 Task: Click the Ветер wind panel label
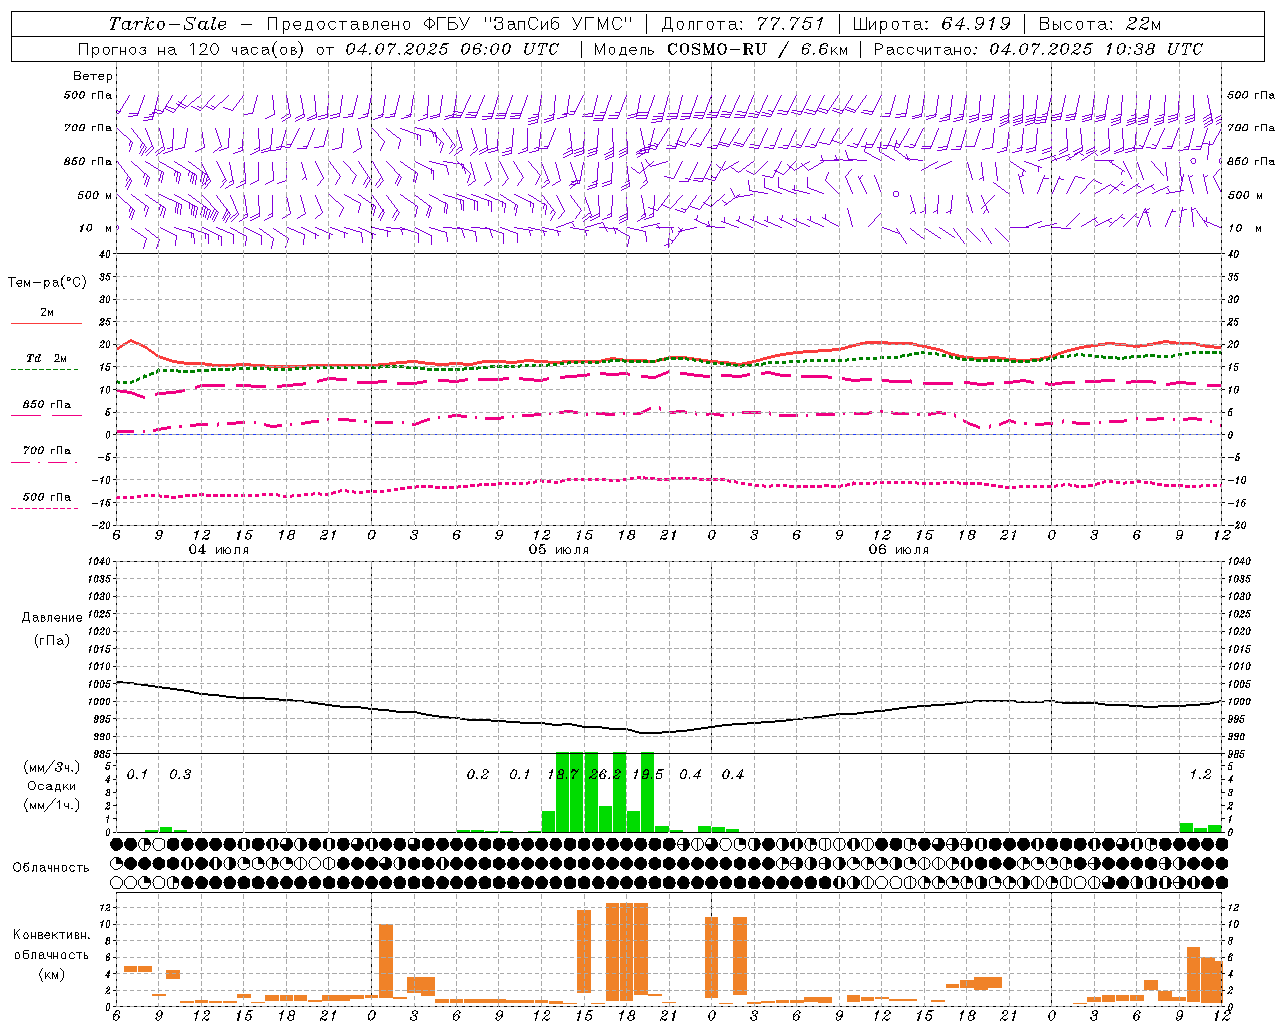[x=93, y=76]
